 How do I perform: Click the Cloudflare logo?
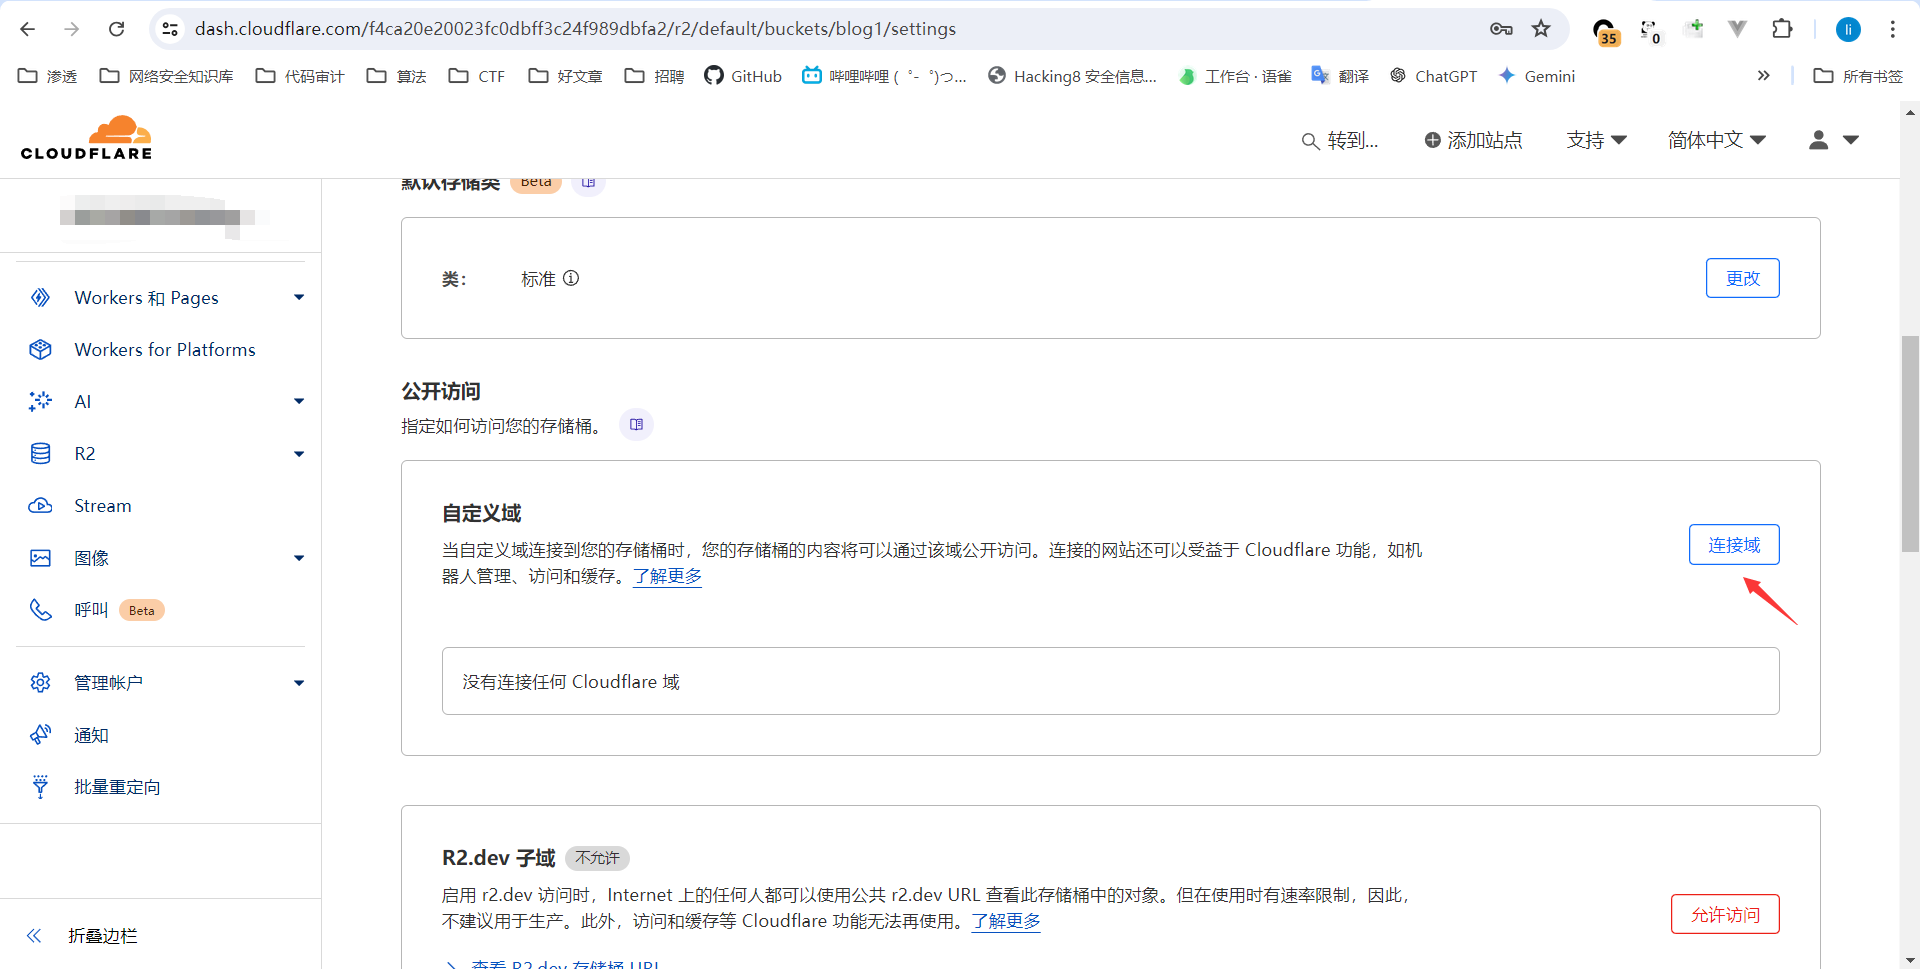pyautogui.click(x=87, y=138)
